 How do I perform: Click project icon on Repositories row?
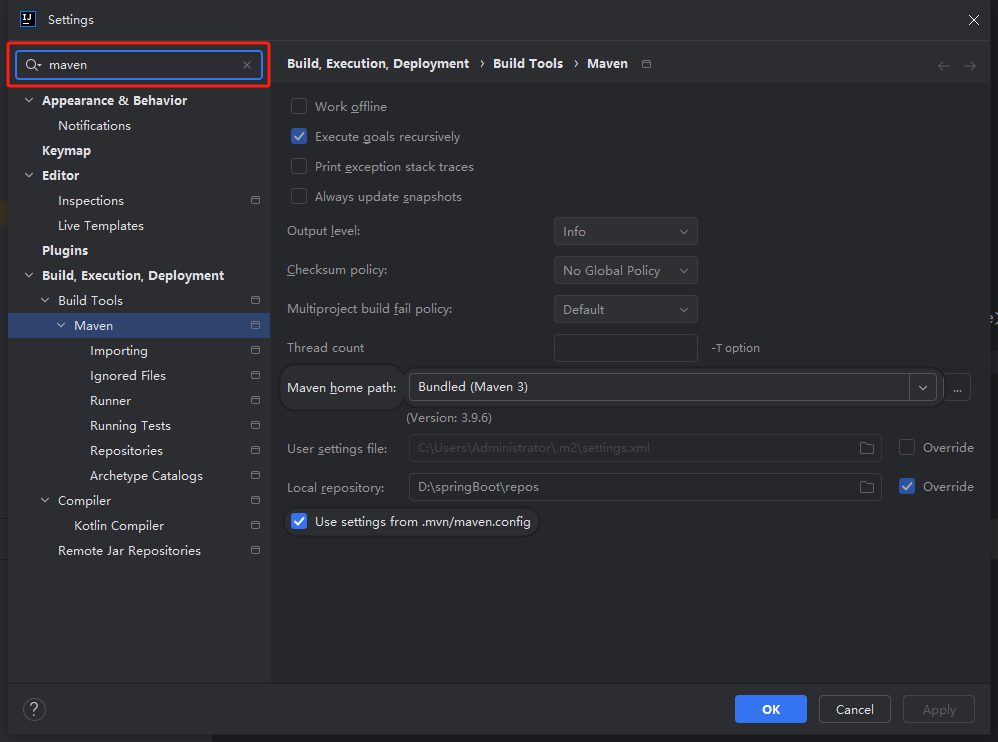point(255,450)
